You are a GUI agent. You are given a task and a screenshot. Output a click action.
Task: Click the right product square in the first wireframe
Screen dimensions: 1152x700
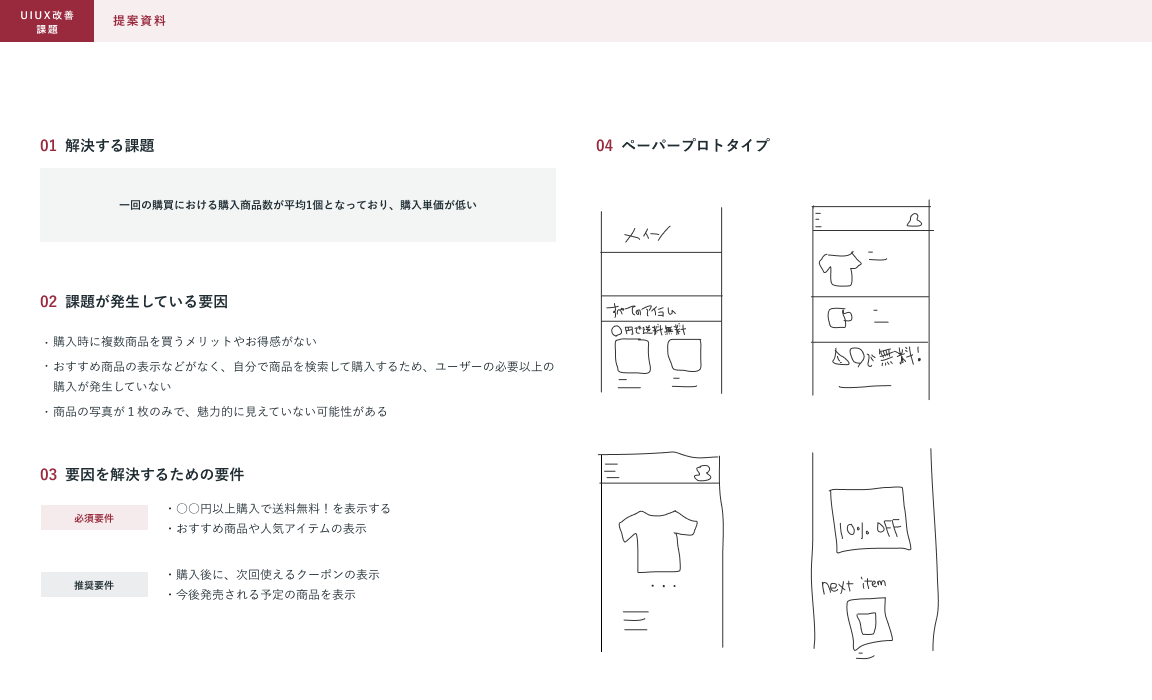(x=684, y=355)
